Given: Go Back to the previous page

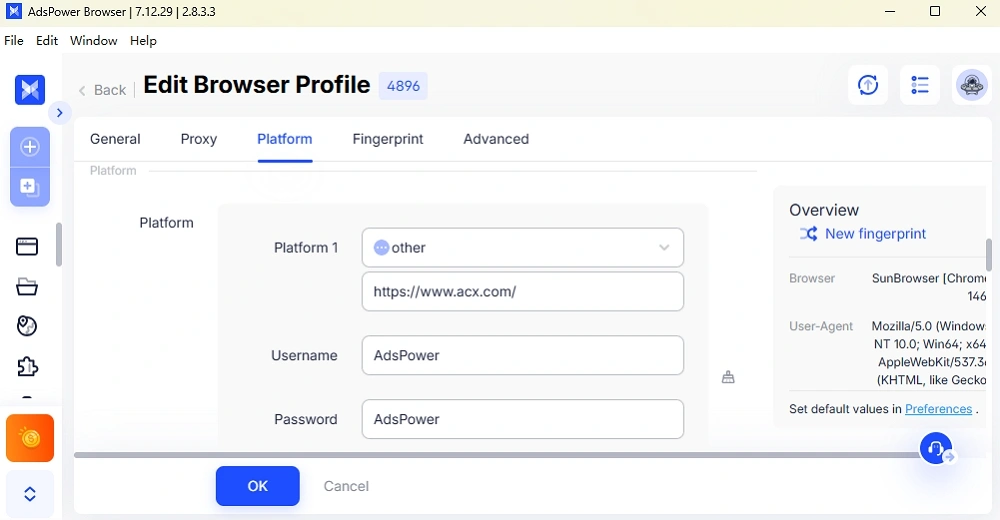Looking at the screenshot, I should point(103,90).
